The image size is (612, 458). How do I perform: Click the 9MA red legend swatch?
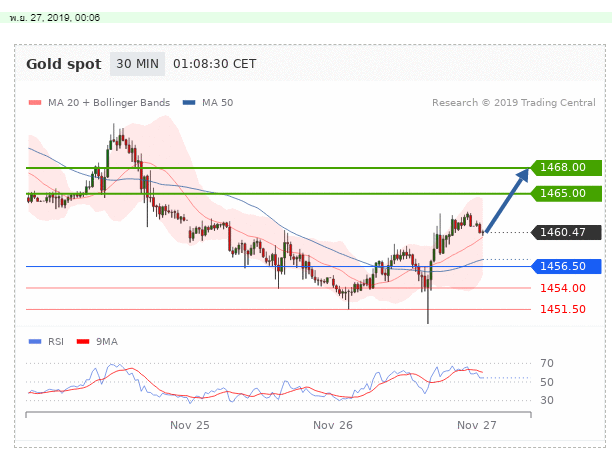pyautogui.click(x=83, y=342)
